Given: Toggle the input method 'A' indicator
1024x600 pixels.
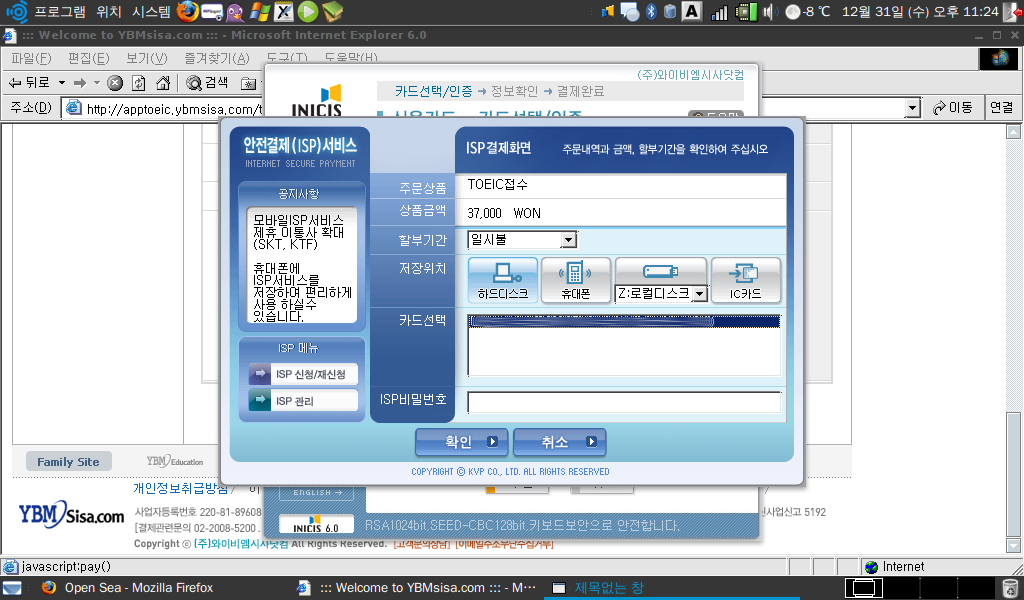Looking at the screenshot, I should (692, 11).
